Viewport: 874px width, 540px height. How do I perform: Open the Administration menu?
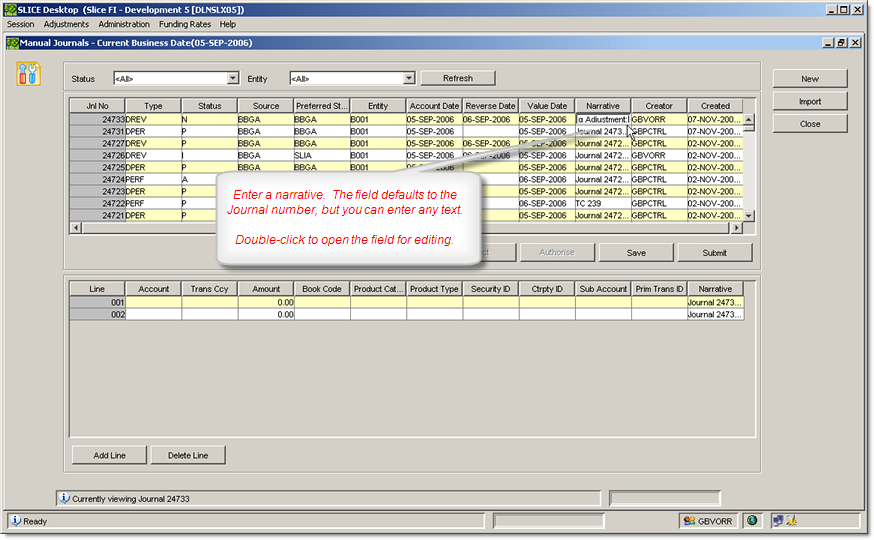point(124,24)
